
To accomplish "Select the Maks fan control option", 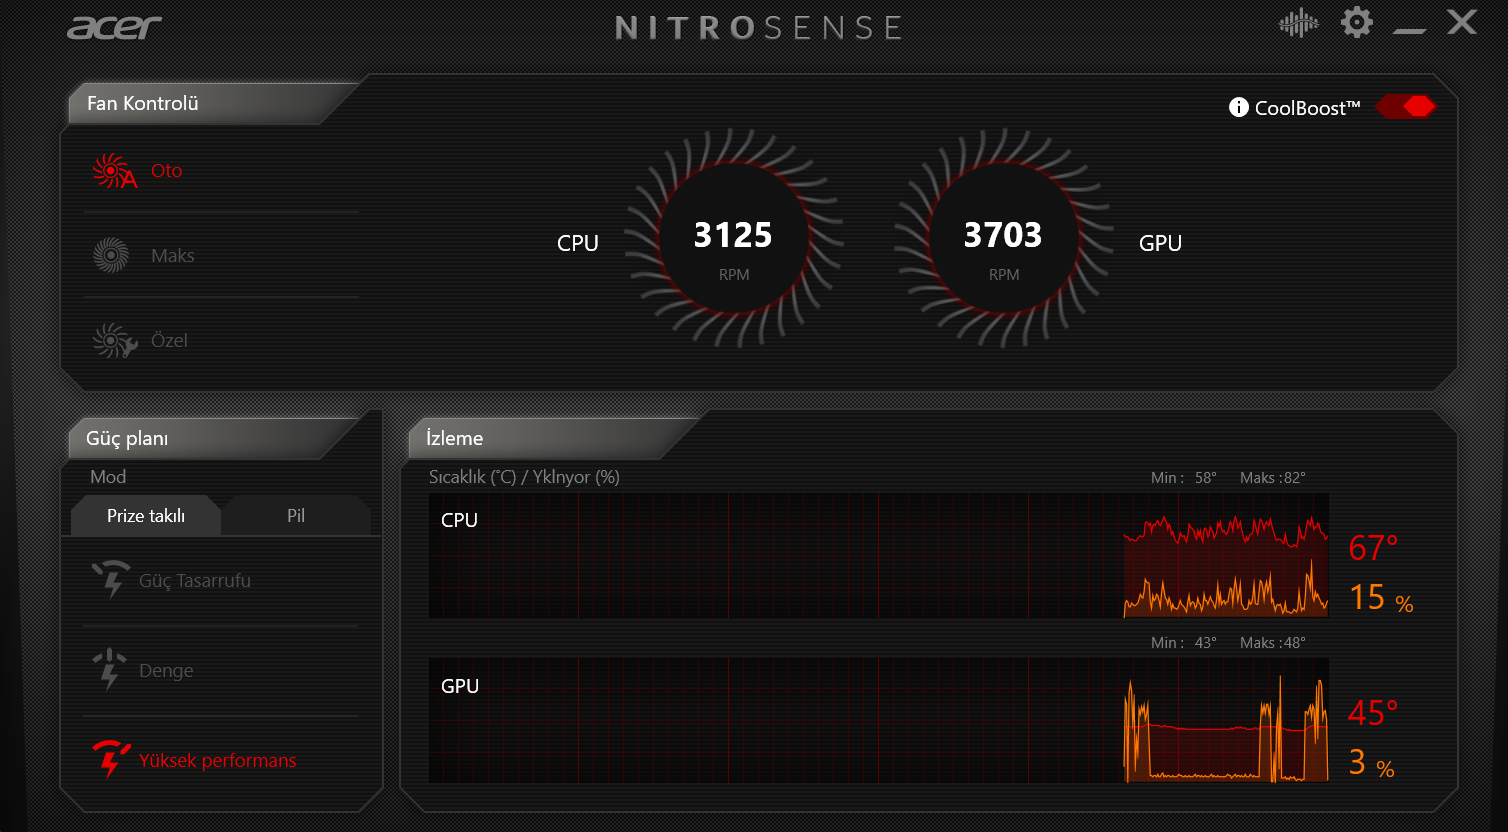I will [x=220, y=255].
